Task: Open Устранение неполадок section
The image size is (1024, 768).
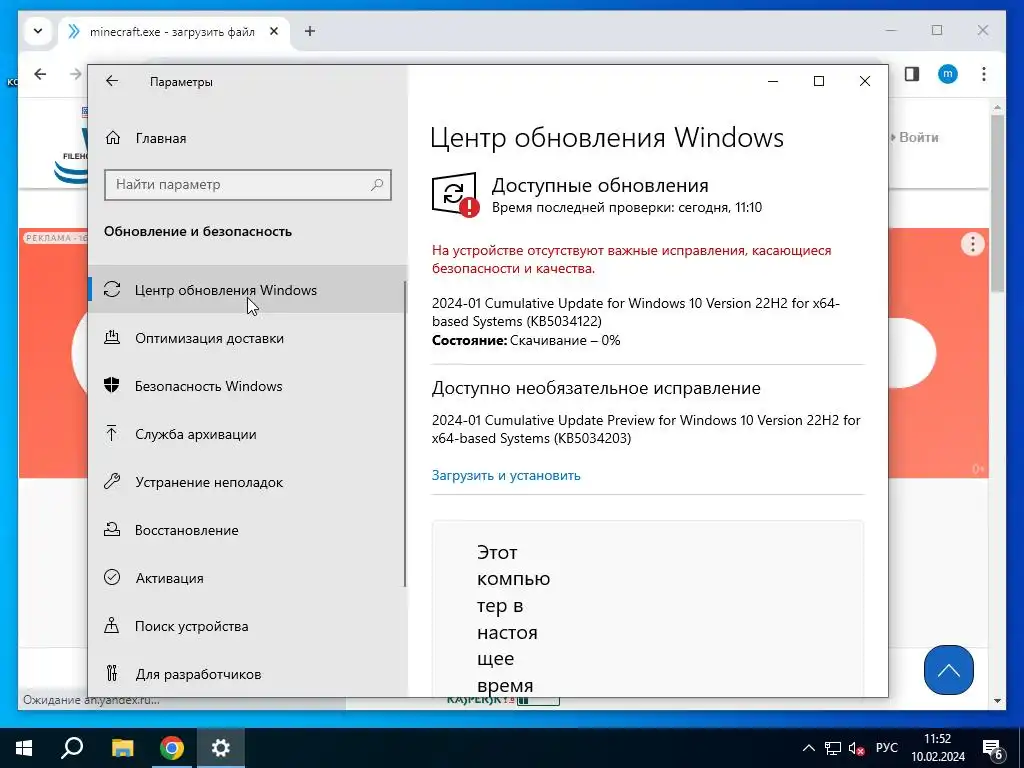Action: 247,482
